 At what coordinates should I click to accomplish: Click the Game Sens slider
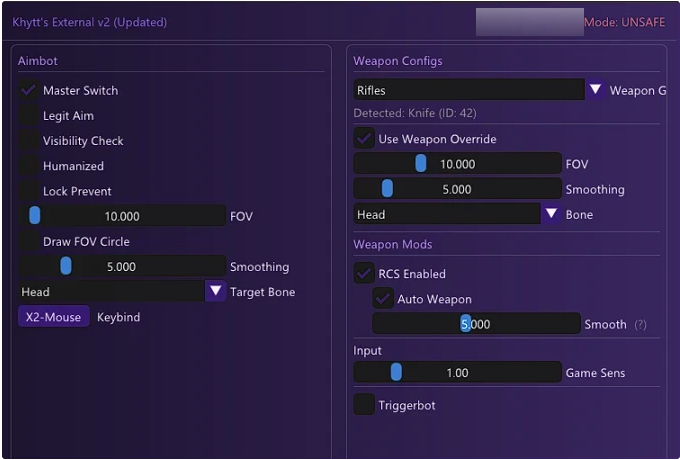click(458, 373)
